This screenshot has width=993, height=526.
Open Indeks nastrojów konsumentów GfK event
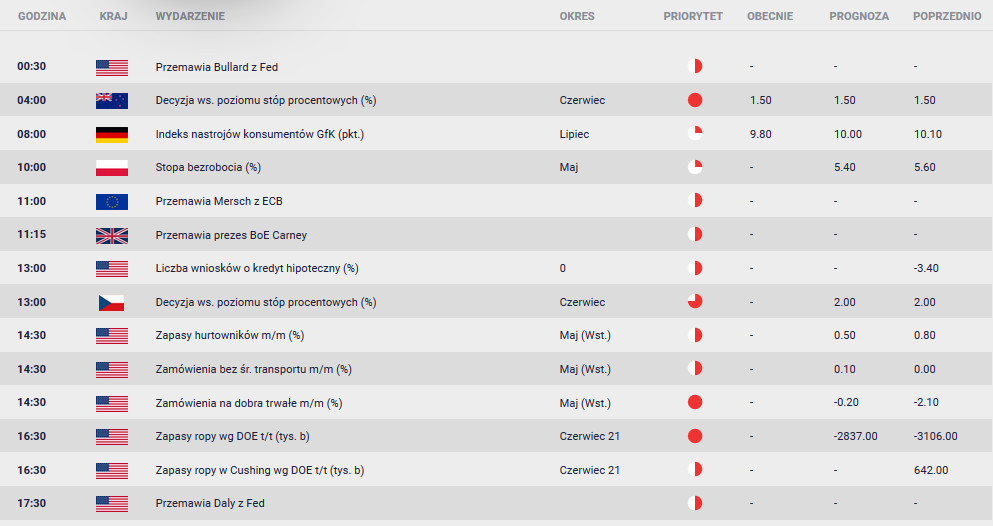(260, 134)
